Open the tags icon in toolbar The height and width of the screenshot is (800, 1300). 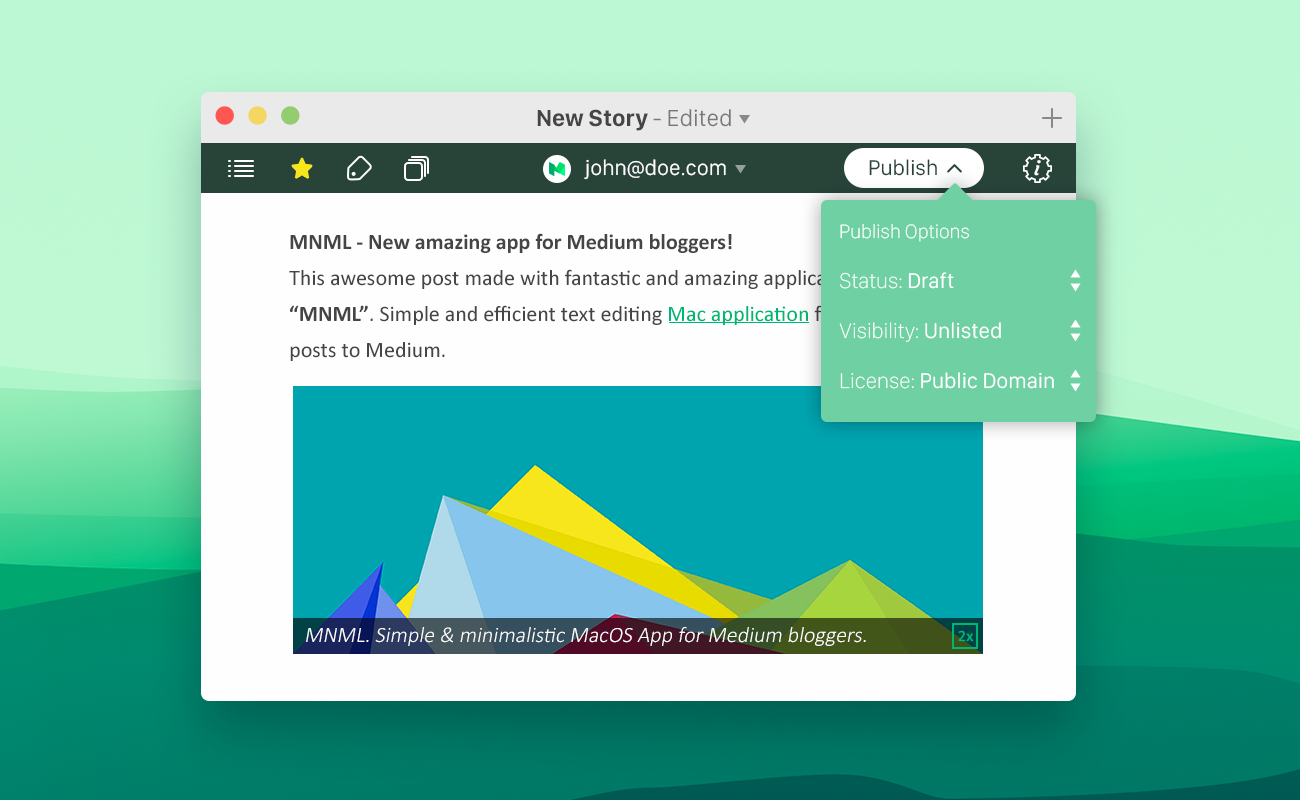click(x=359, y=168)
